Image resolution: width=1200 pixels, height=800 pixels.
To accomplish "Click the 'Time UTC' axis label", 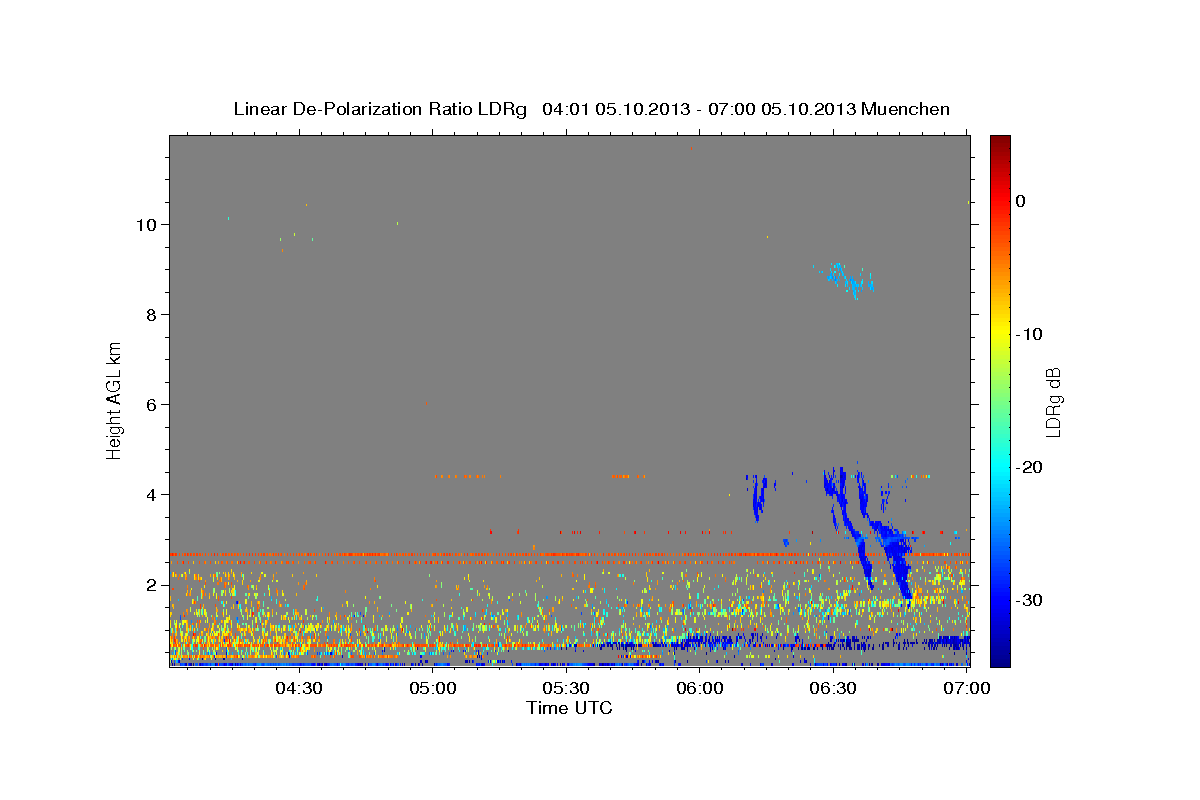I will tap(569, 708).
